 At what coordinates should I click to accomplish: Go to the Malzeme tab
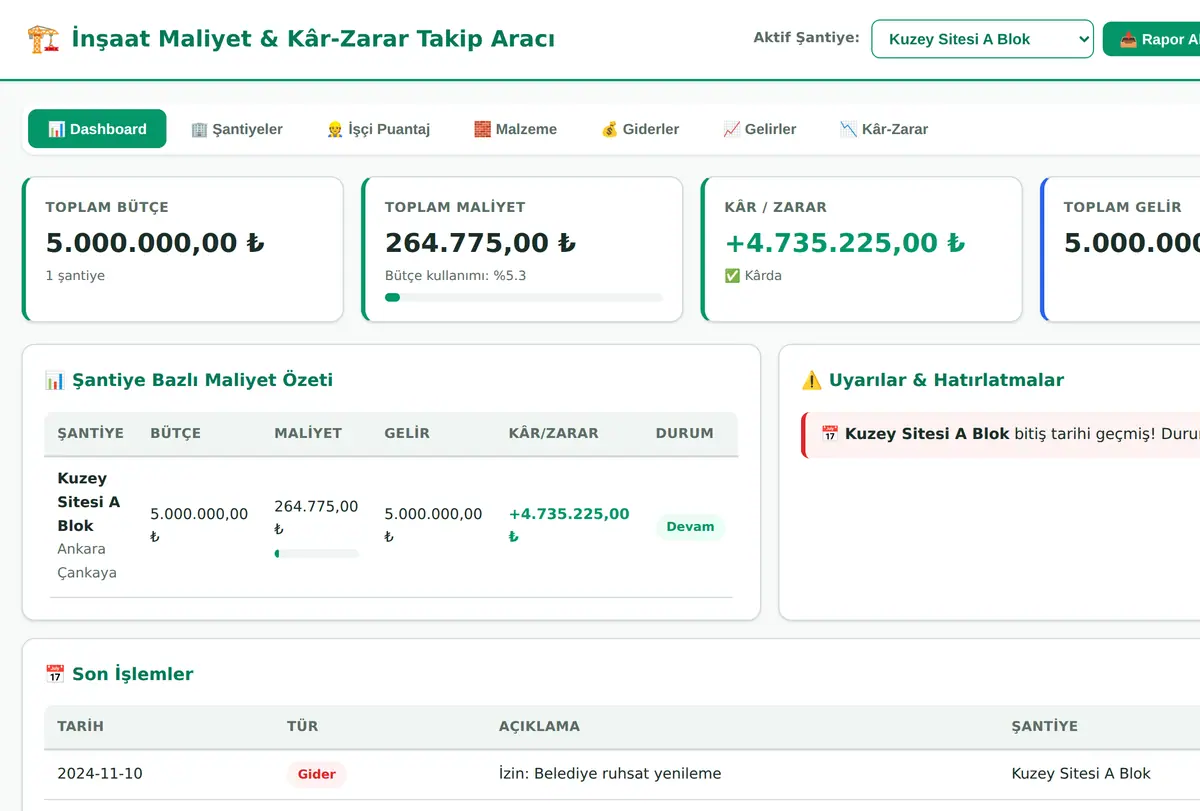[x=515, y=129]
